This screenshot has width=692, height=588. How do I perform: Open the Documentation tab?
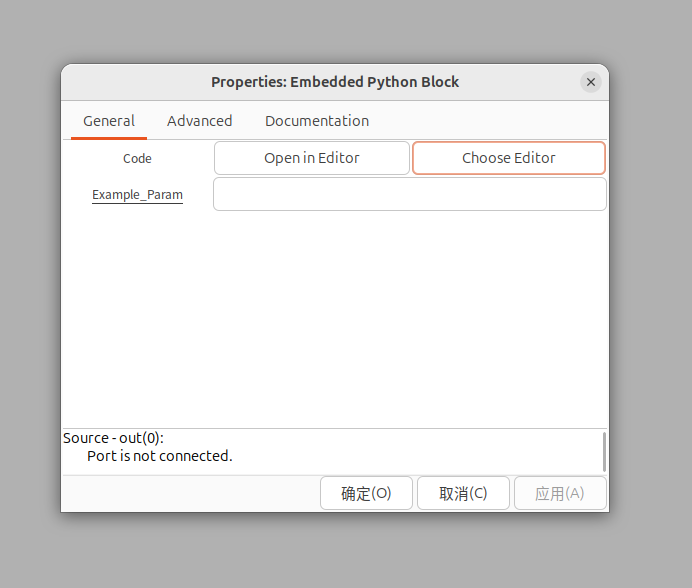(317, 121)
